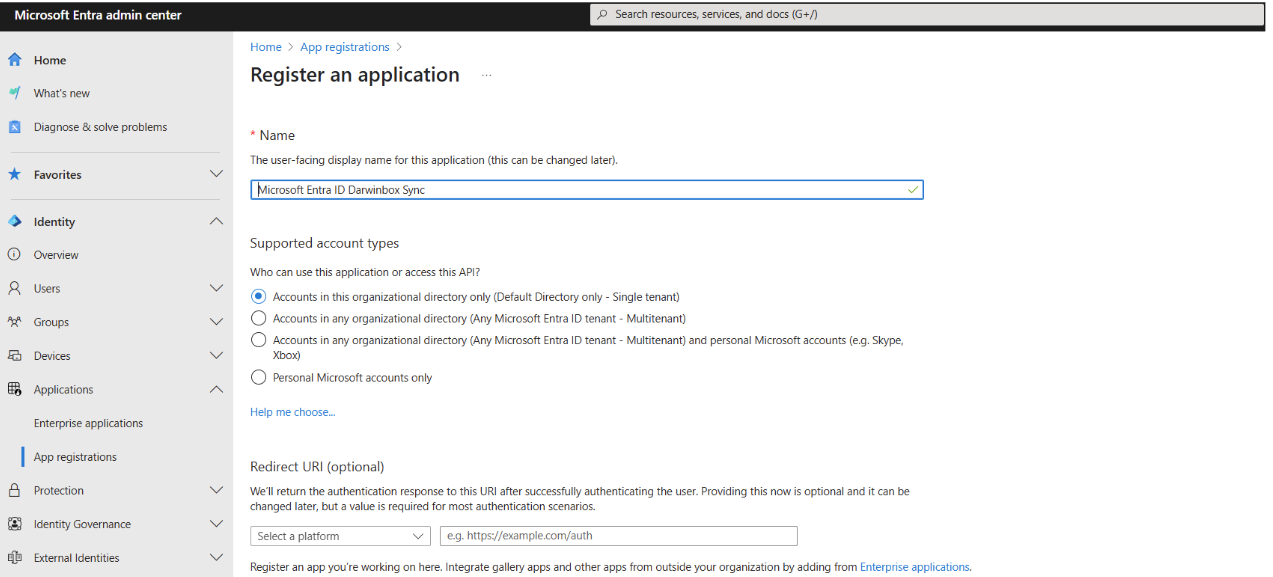Expand the External Identities chevron
The image size is (1273, 577).
click(x=216, y=558)
